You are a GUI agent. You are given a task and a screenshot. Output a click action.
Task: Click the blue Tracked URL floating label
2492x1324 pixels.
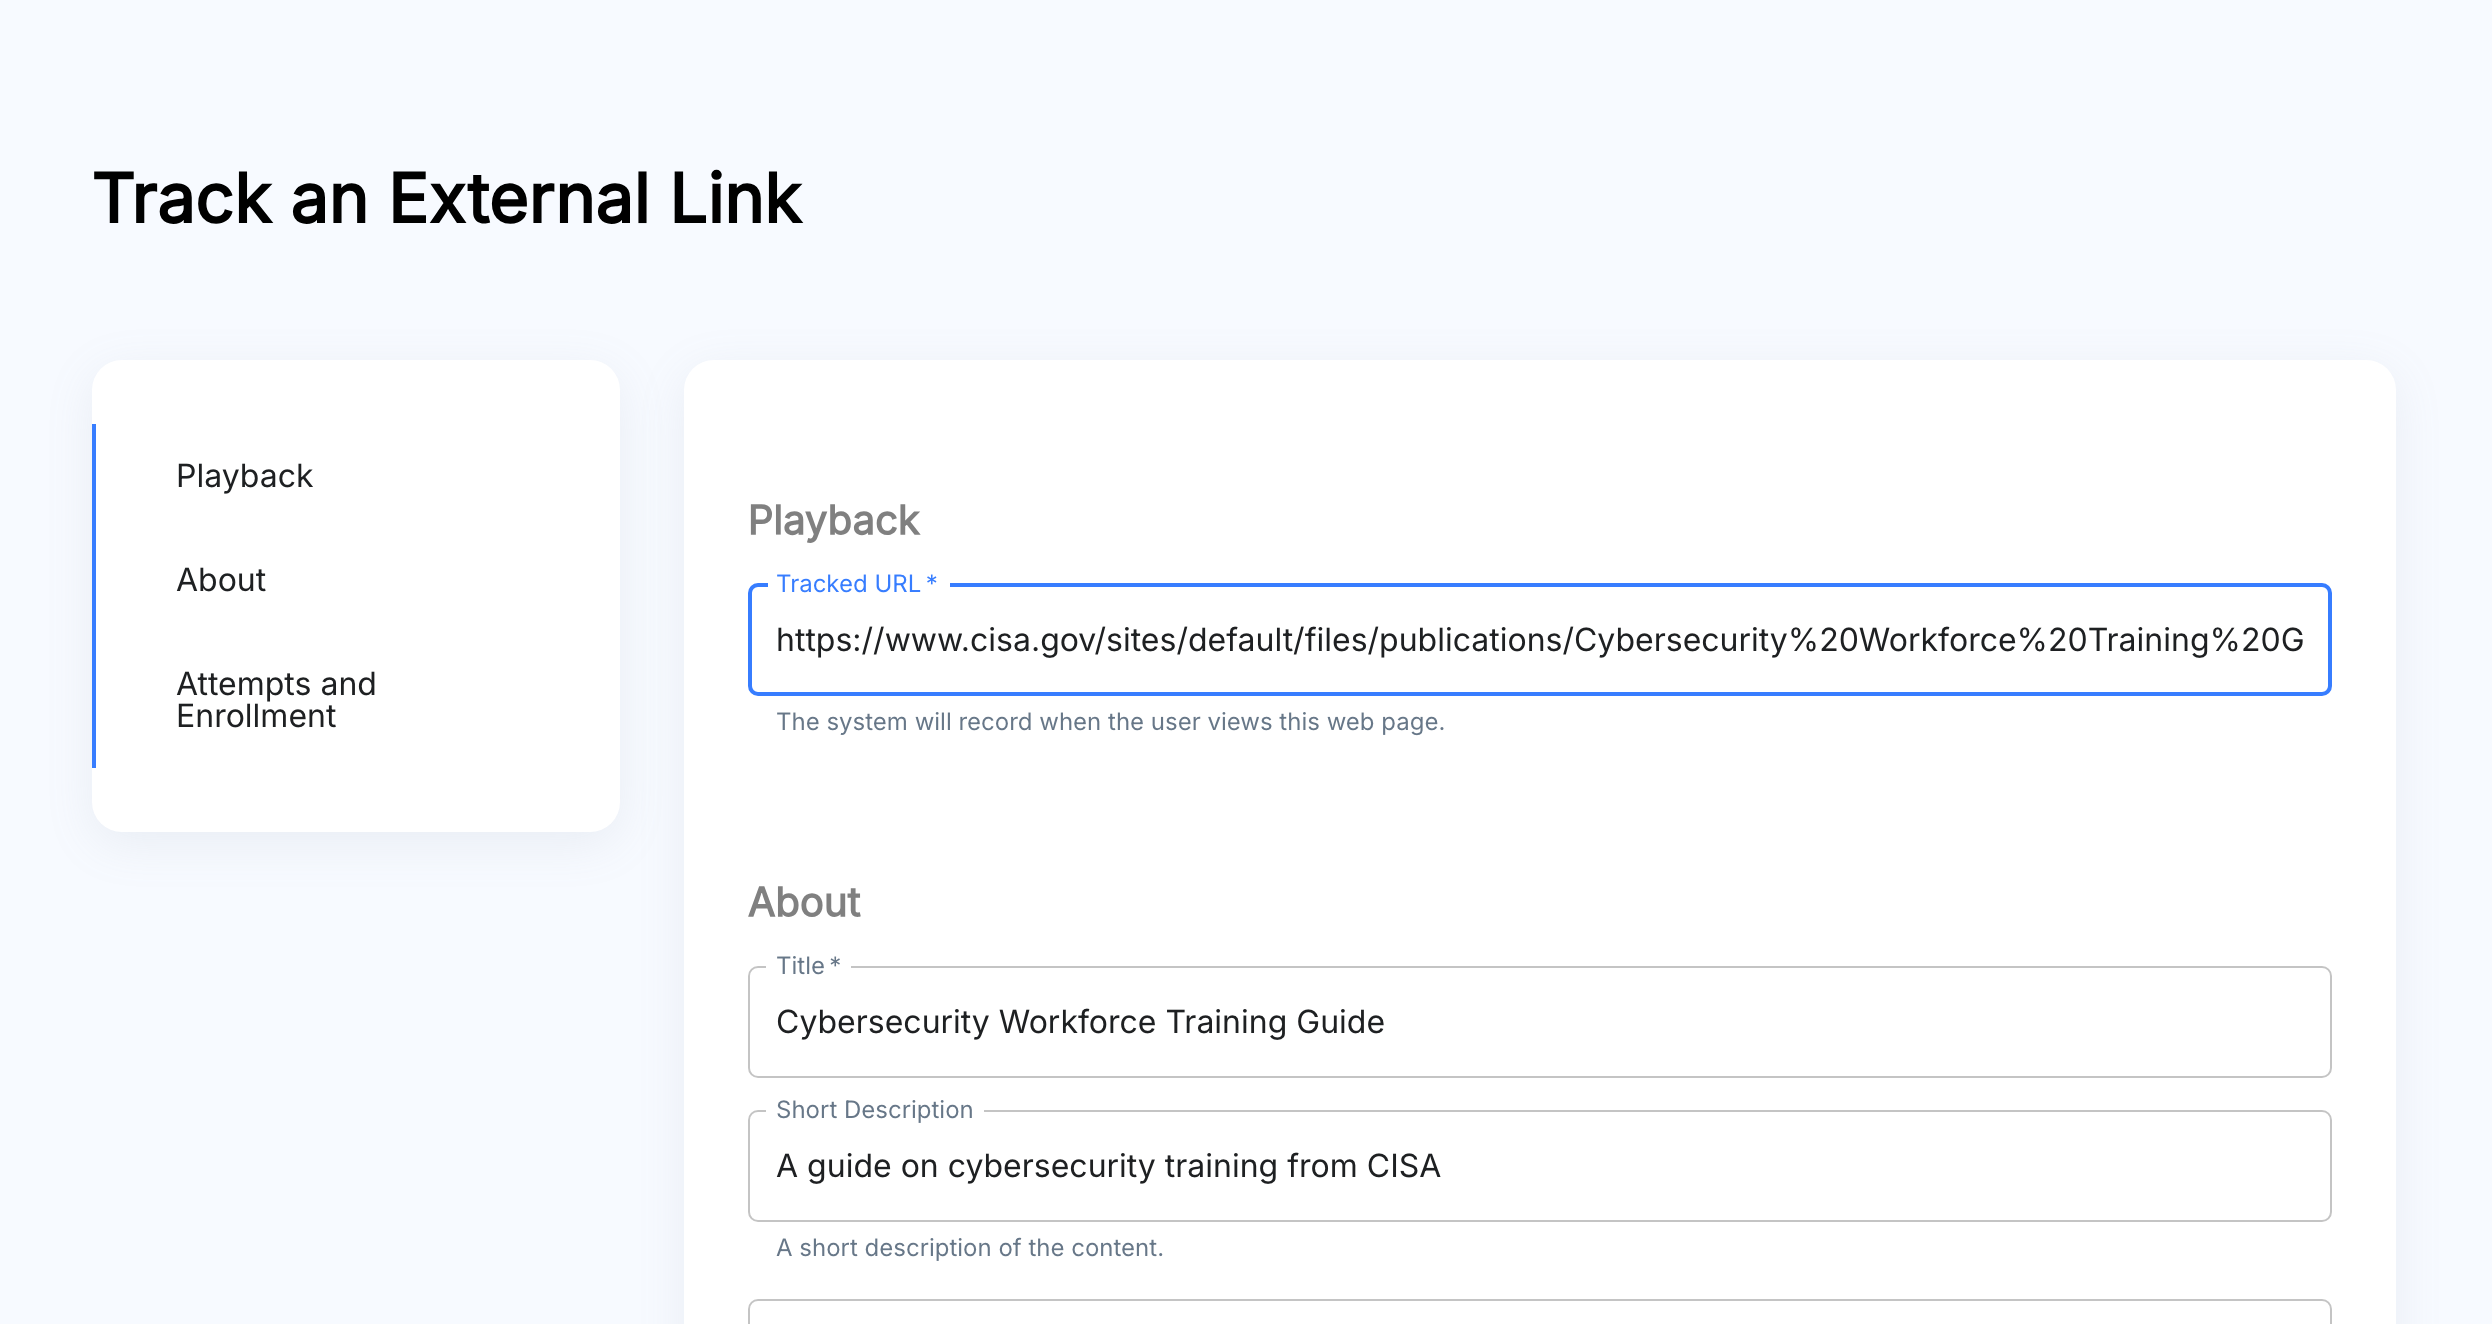click(x=856, y=584)
